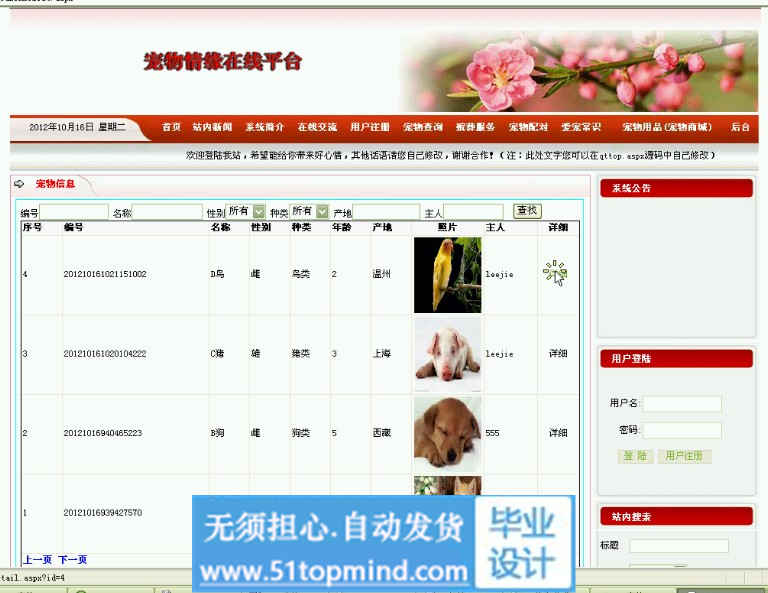Image resolution: width=768 pixels, height=593 pixels.
Task: Expand the 种类 dropdown filter
Action: click(x=309, y=211)
